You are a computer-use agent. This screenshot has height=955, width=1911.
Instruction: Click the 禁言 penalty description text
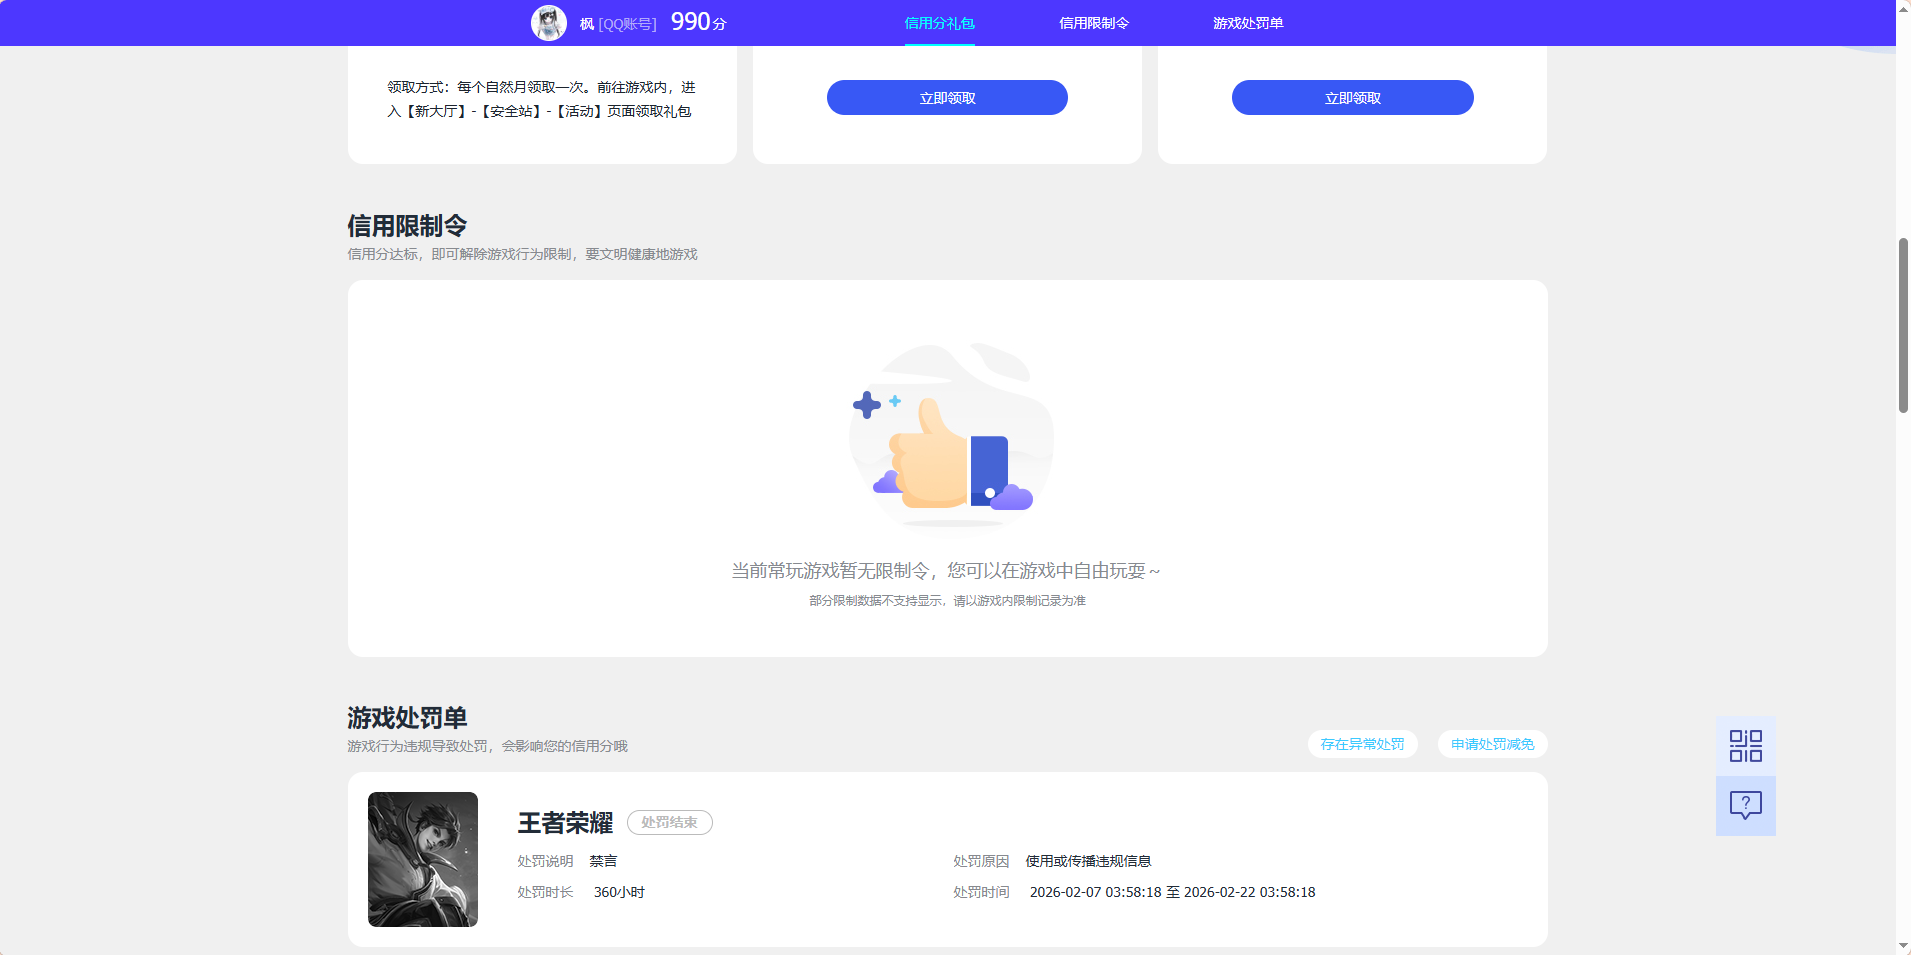point(603,860)
